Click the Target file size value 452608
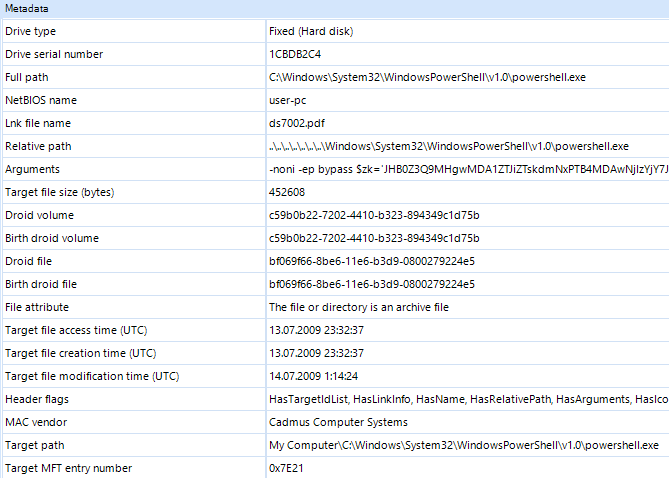This screenshot has width=669, height=478. [287, 192]
